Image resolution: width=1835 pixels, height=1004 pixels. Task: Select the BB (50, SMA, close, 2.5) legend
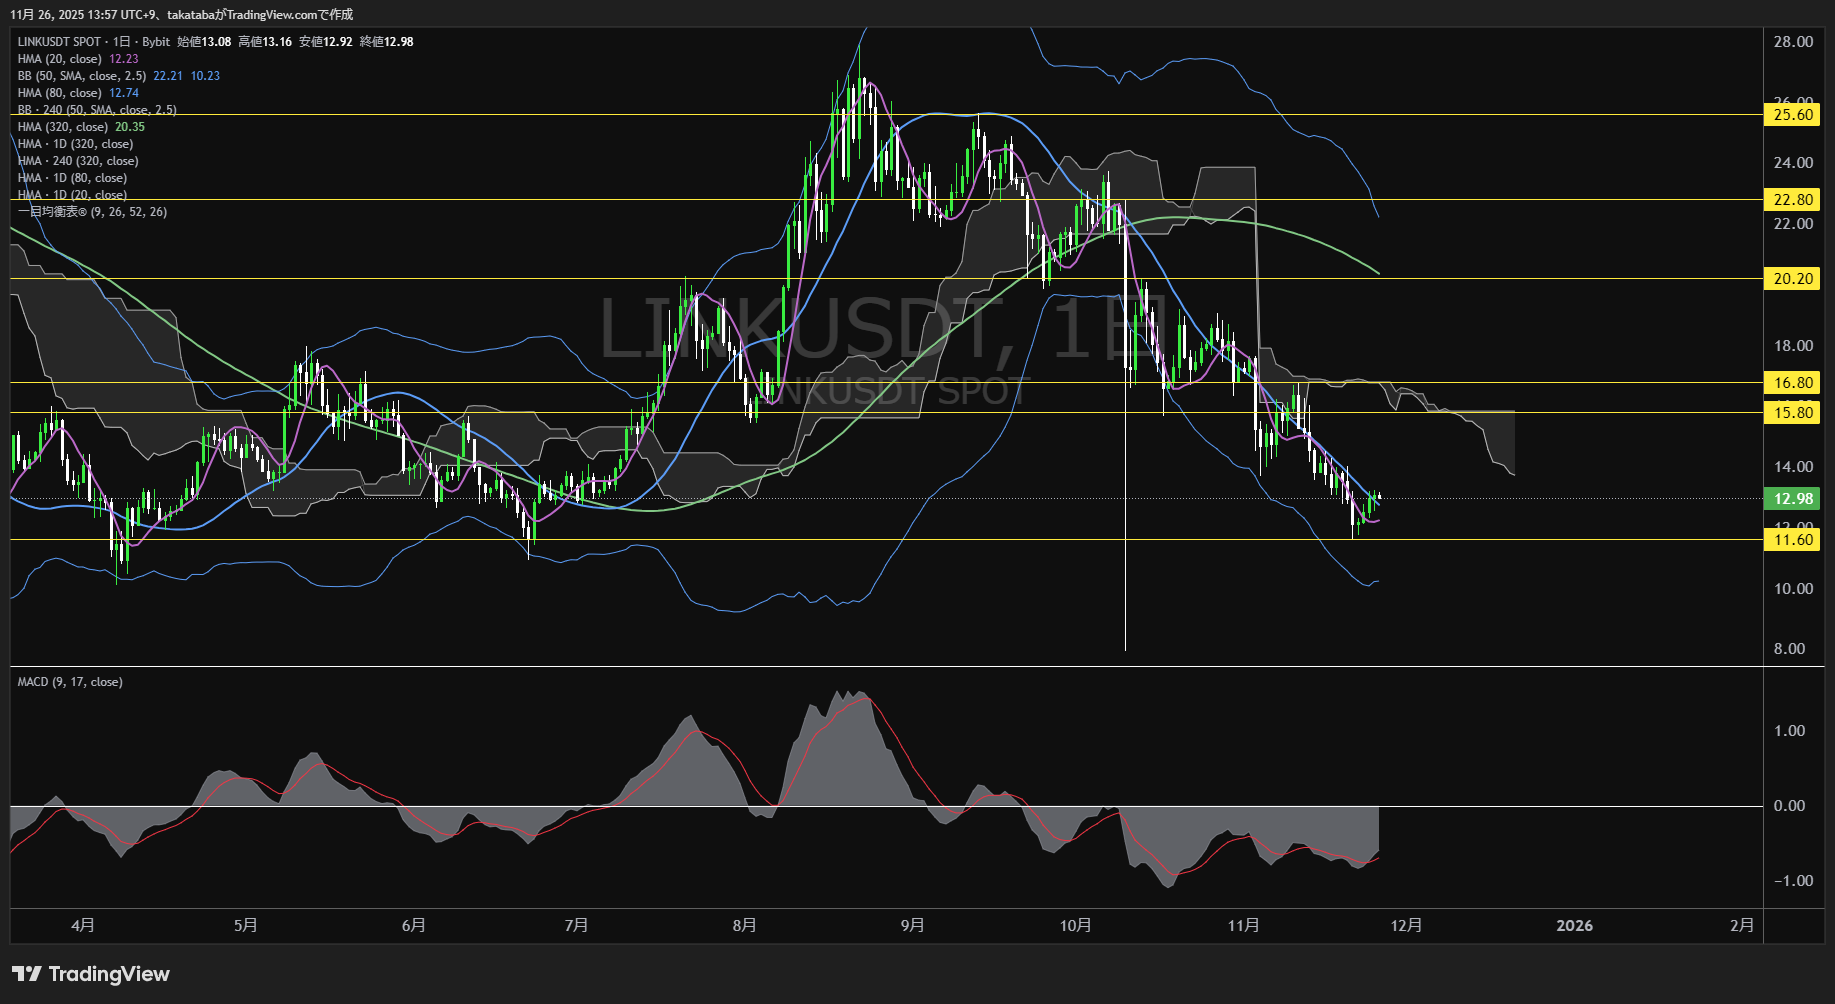[x=82, y=76]
